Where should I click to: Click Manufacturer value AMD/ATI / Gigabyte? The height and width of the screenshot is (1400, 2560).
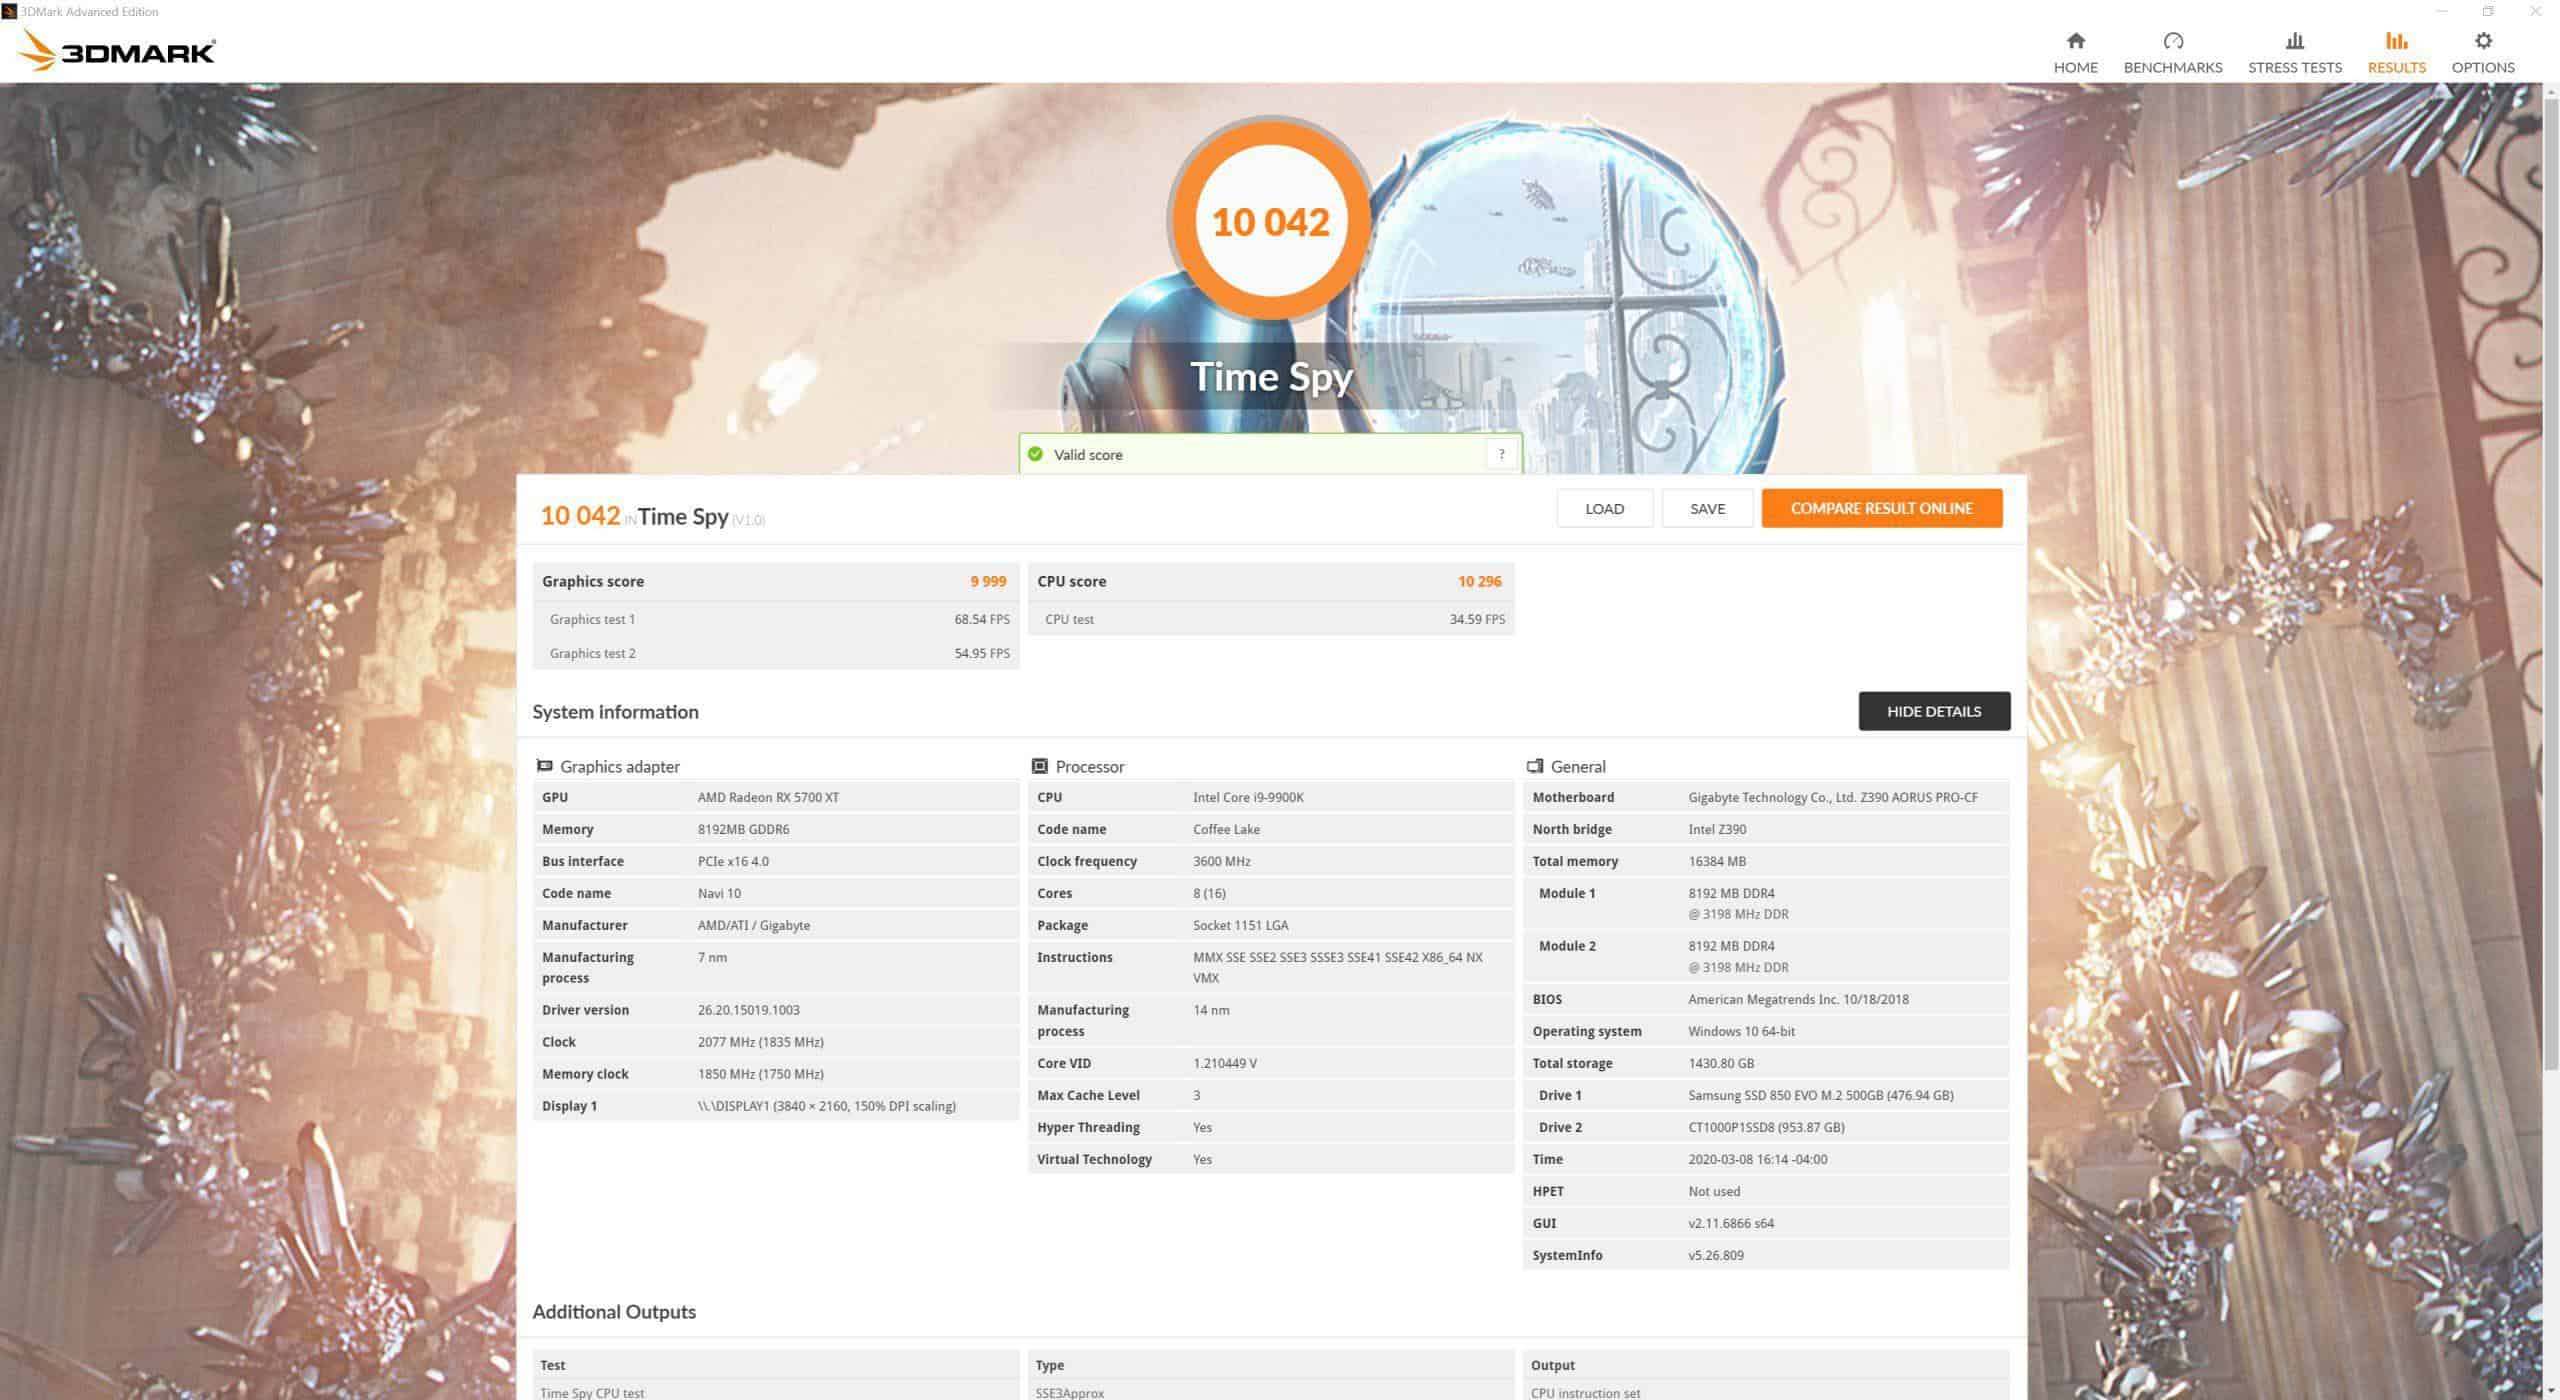[754, 925]
